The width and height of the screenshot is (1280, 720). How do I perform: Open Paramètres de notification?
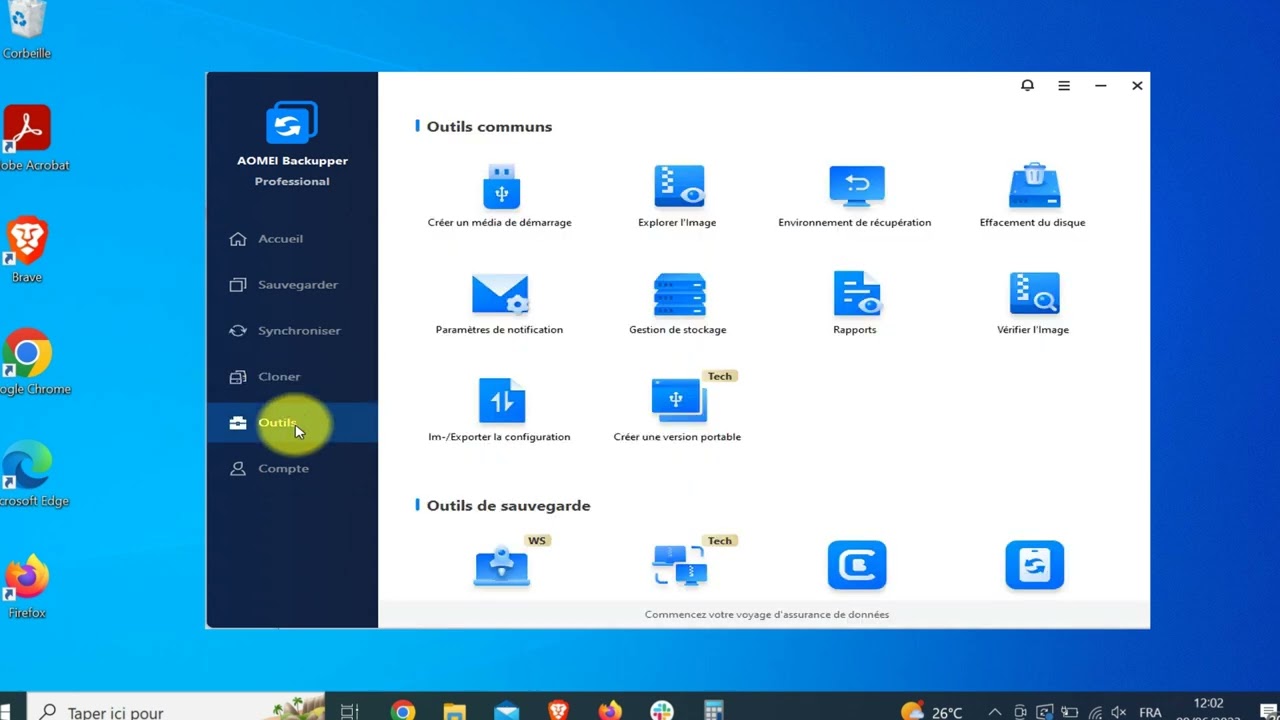tap(500, 303)
